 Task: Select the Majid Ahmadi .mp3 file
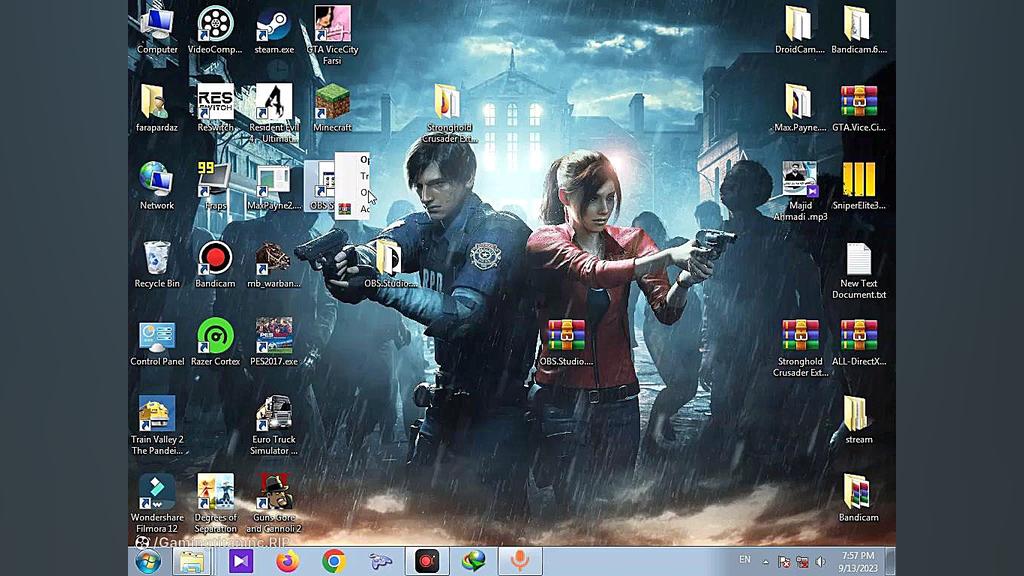800,191
